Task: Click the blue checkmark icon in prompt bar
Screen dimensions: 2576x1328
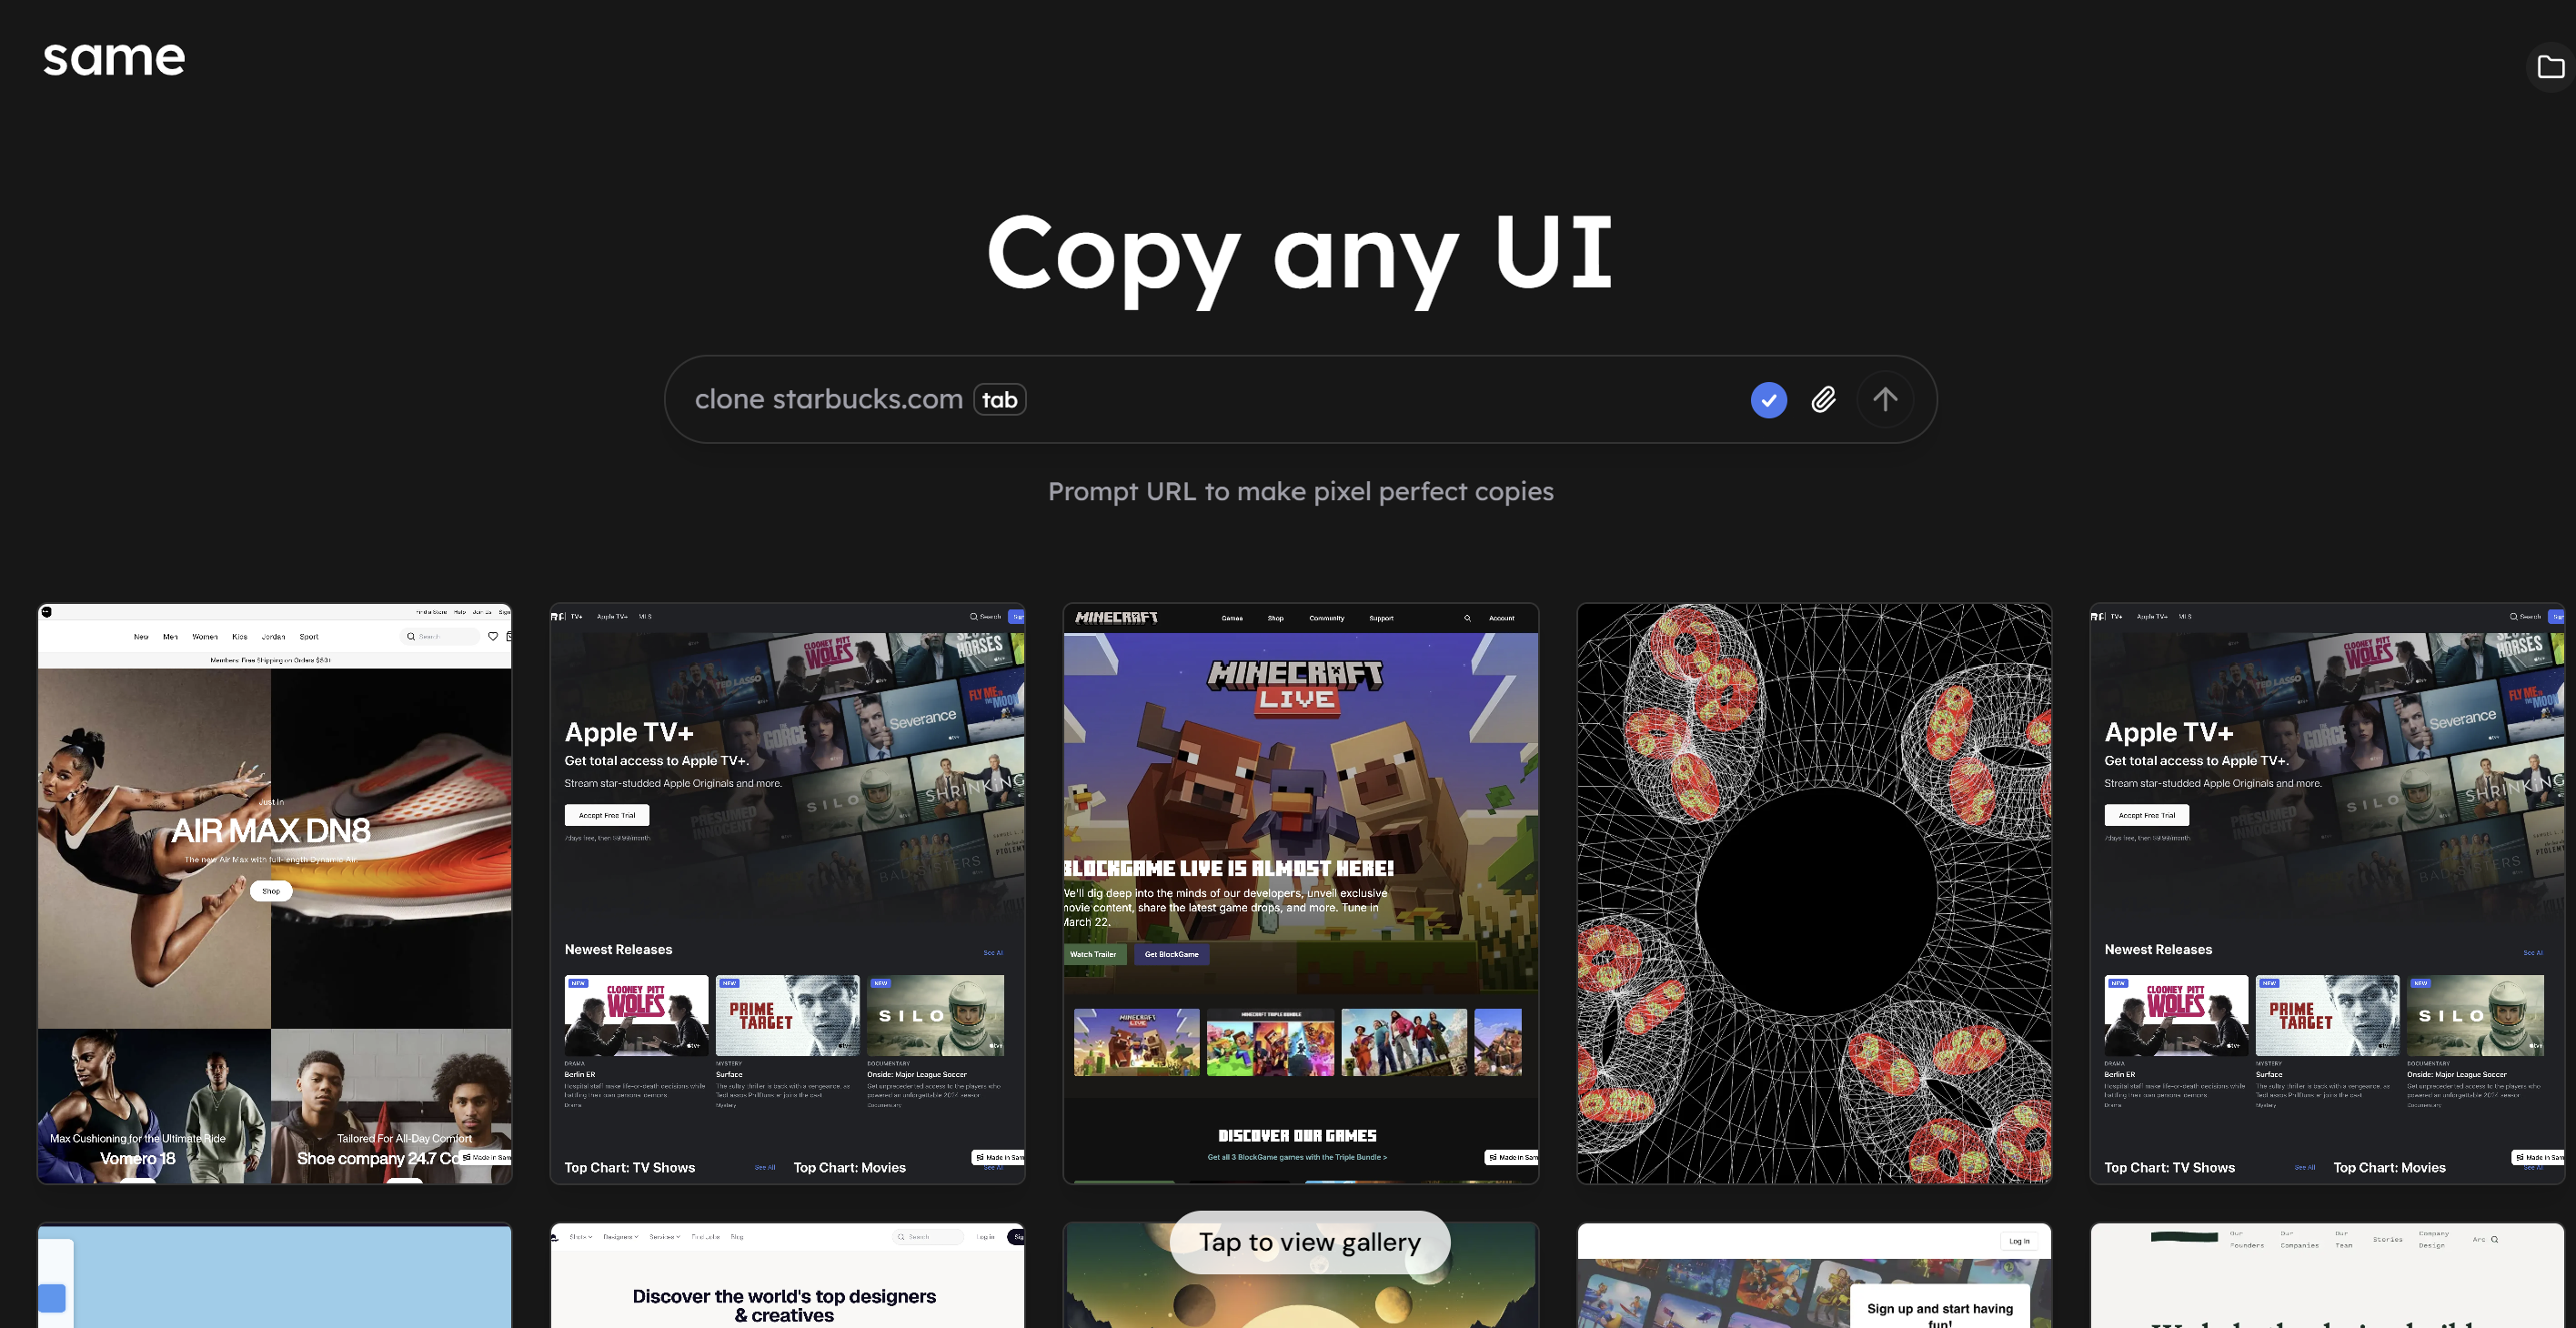Action: tap(1768, 400)
